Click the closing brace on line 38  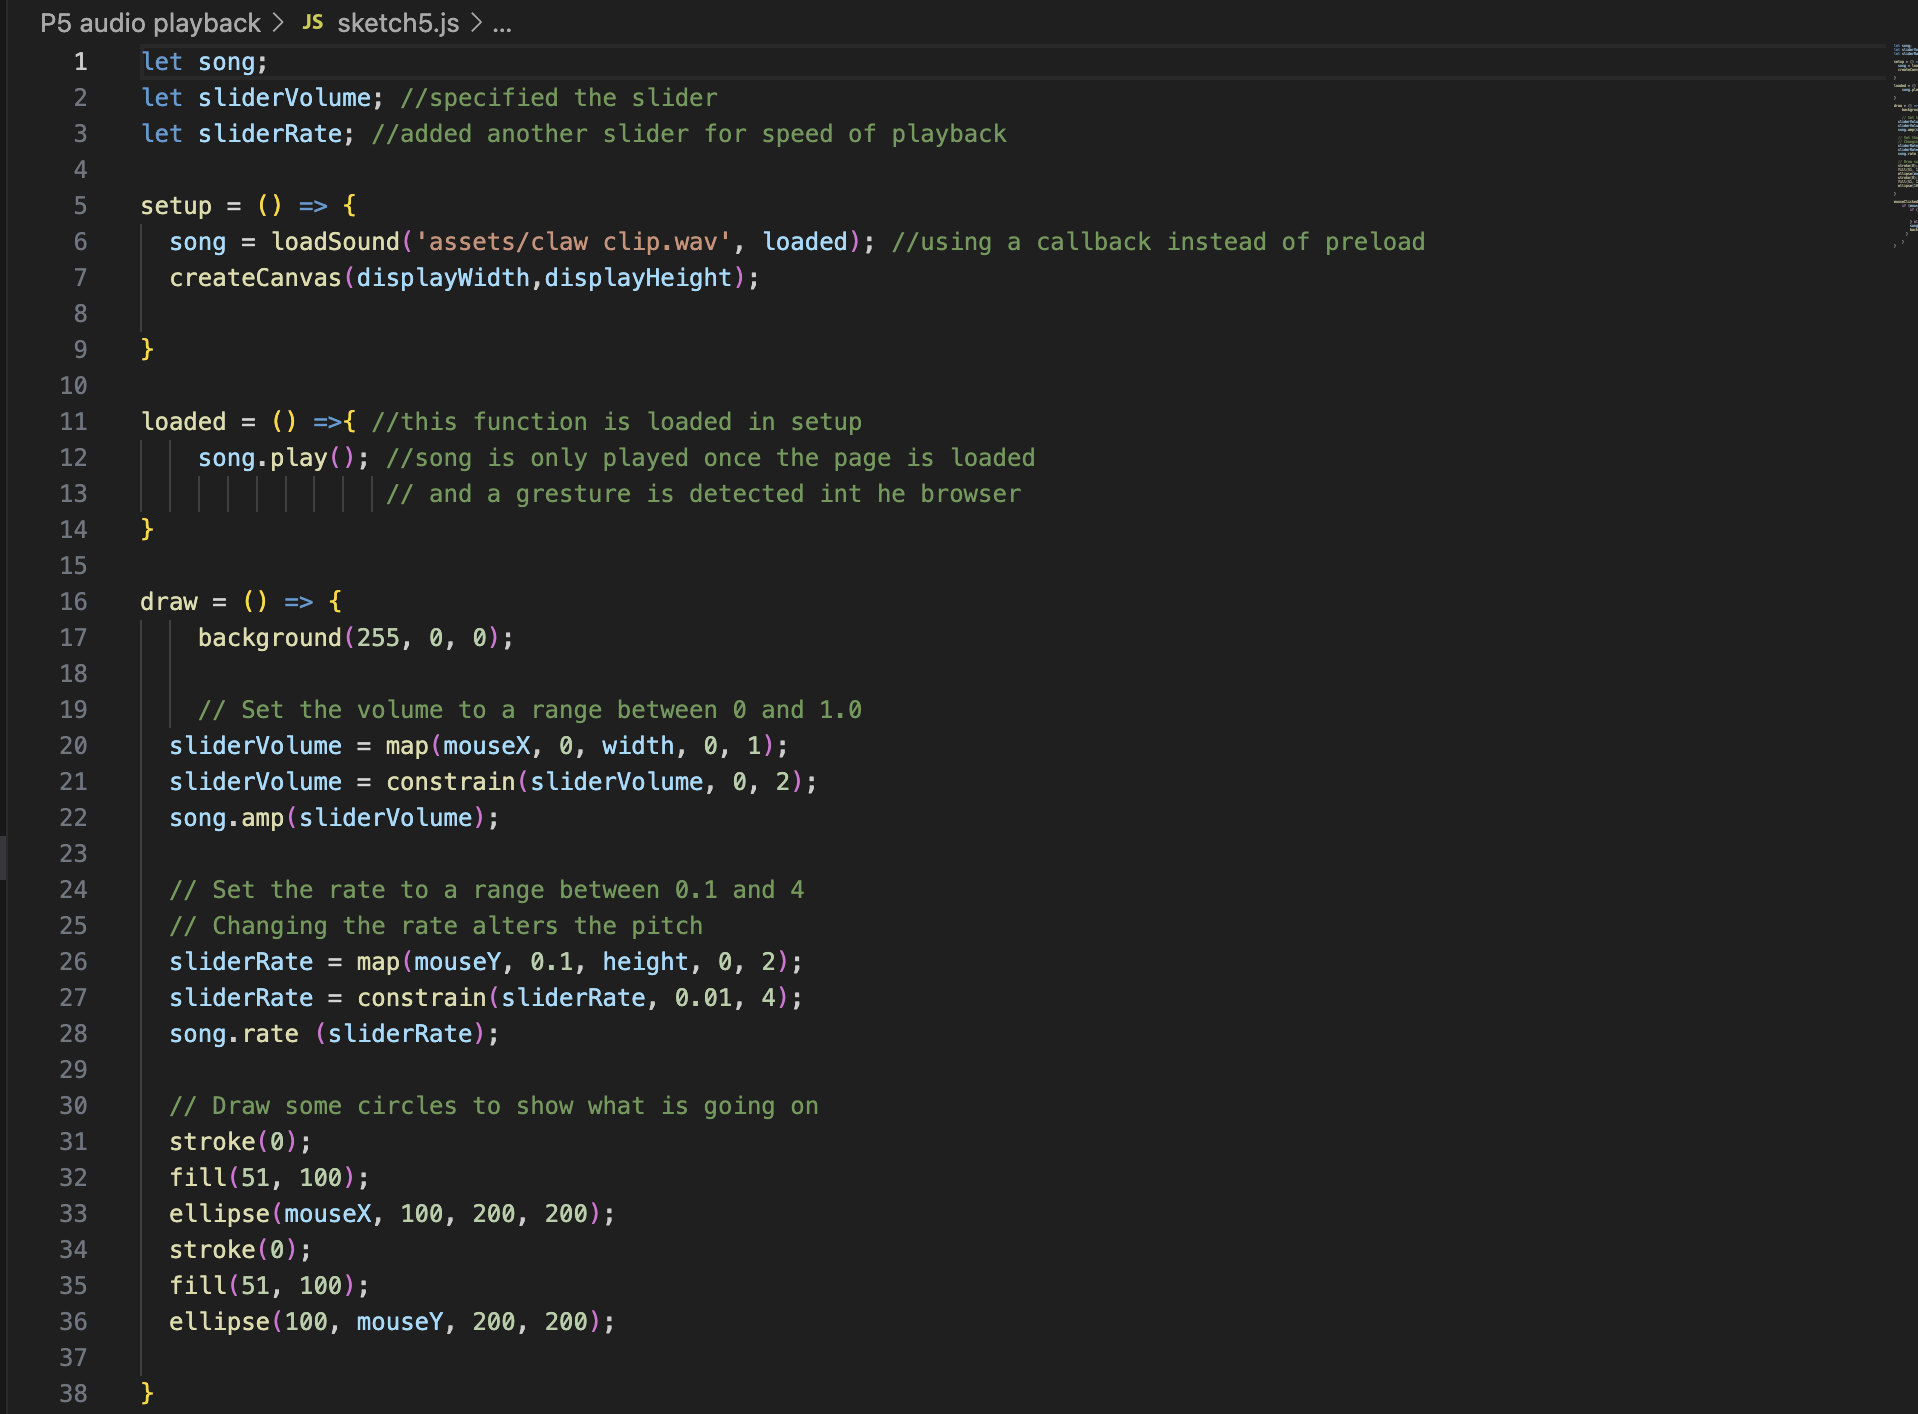tap(147, 1392)
